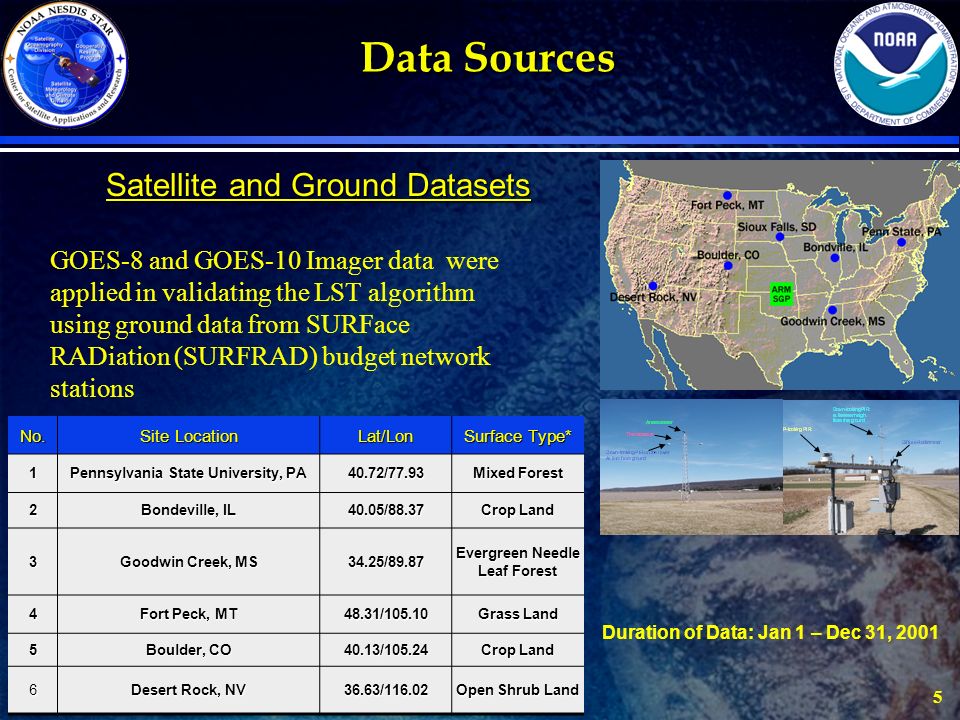The image size is (960, 720).
Task: Select the 'Bondeville, IL' cell
Action: point(189,510)
